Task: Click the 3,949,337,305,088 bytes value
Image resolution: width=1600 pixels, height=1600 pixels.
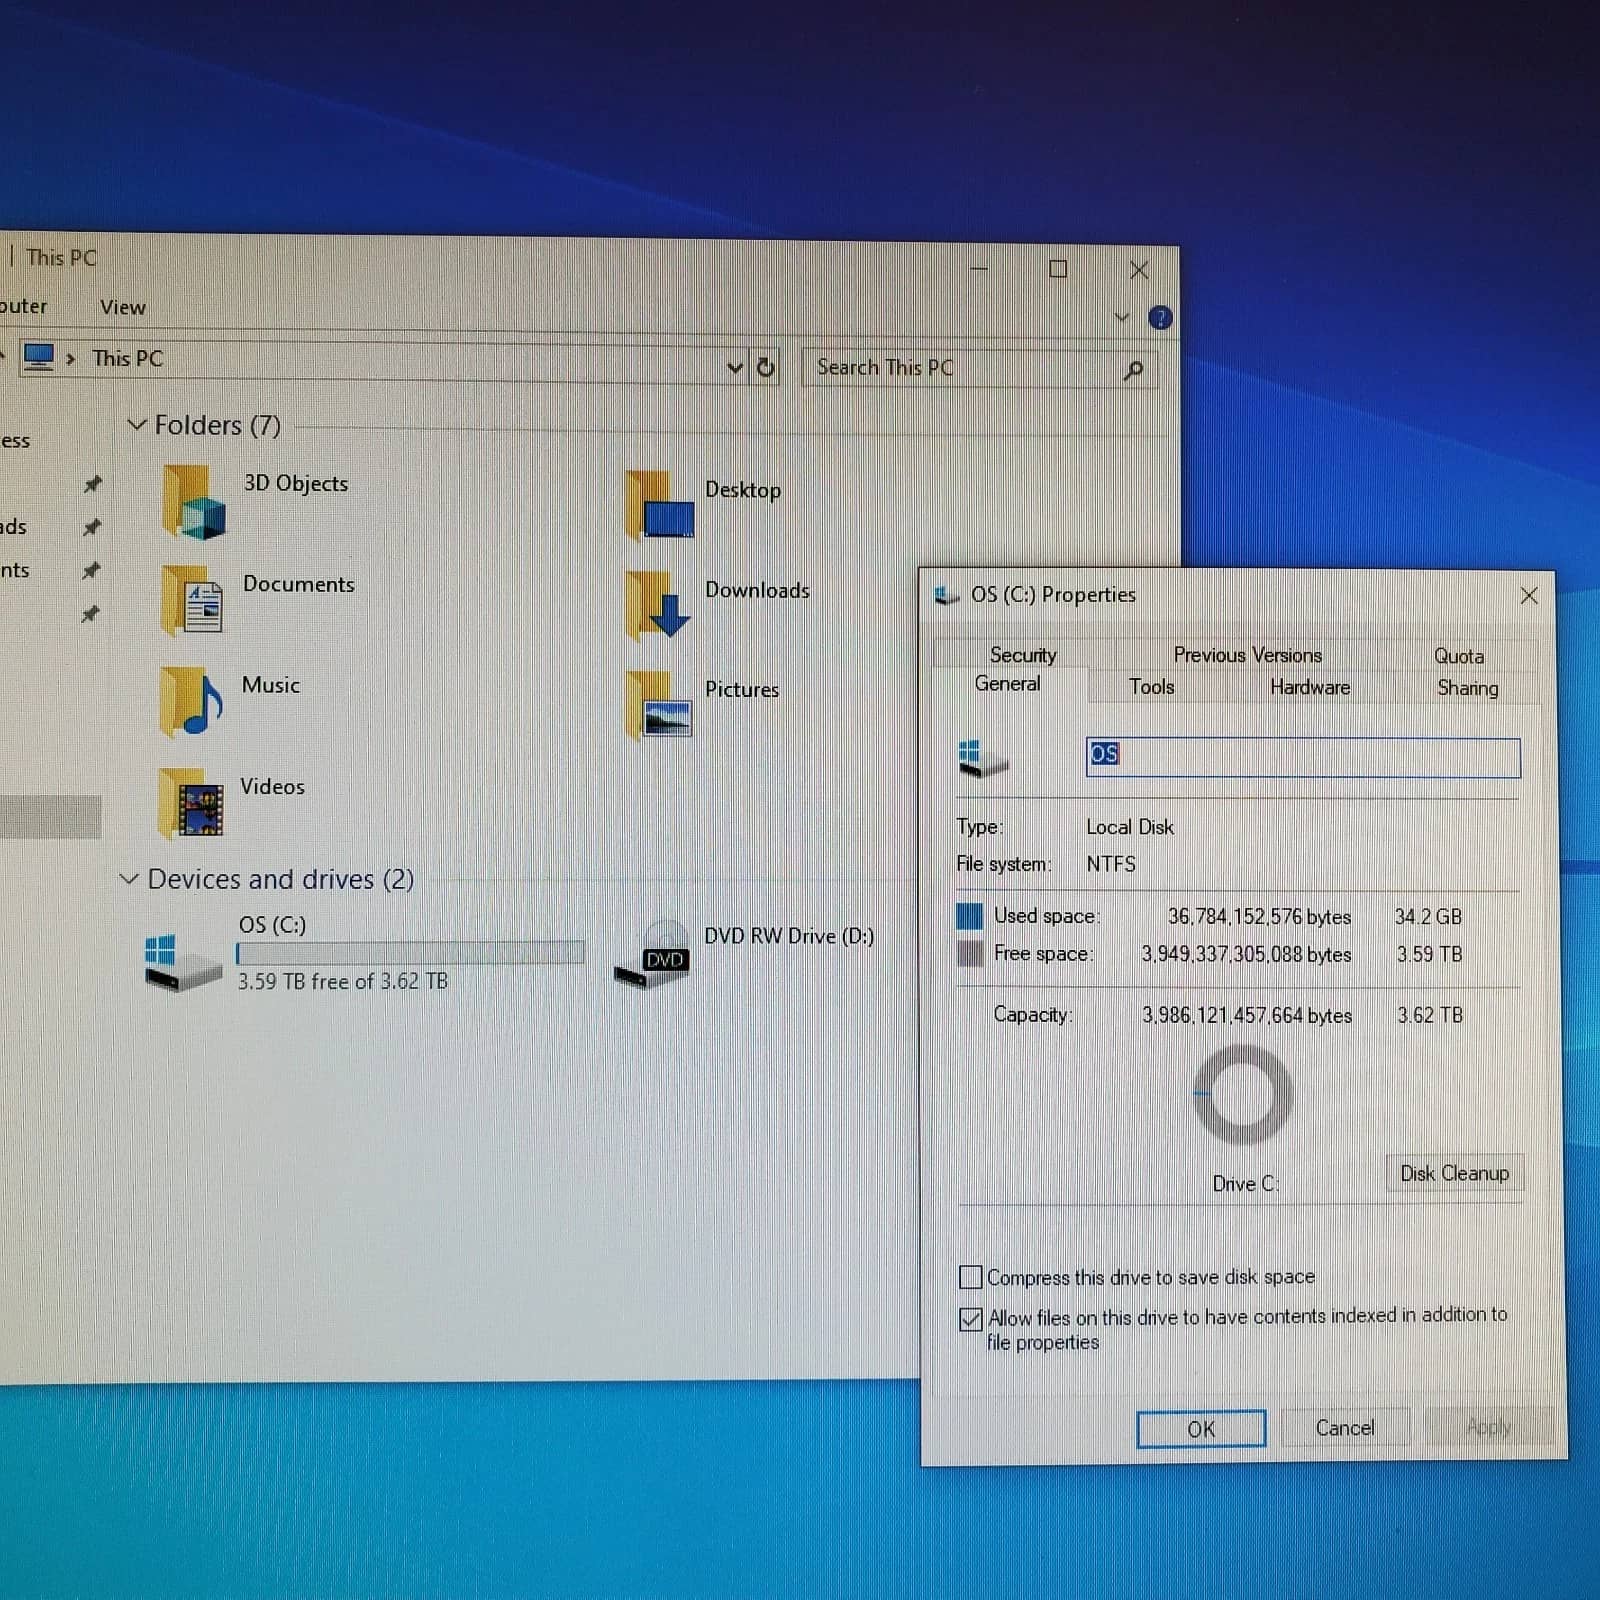Action: 1246,954
